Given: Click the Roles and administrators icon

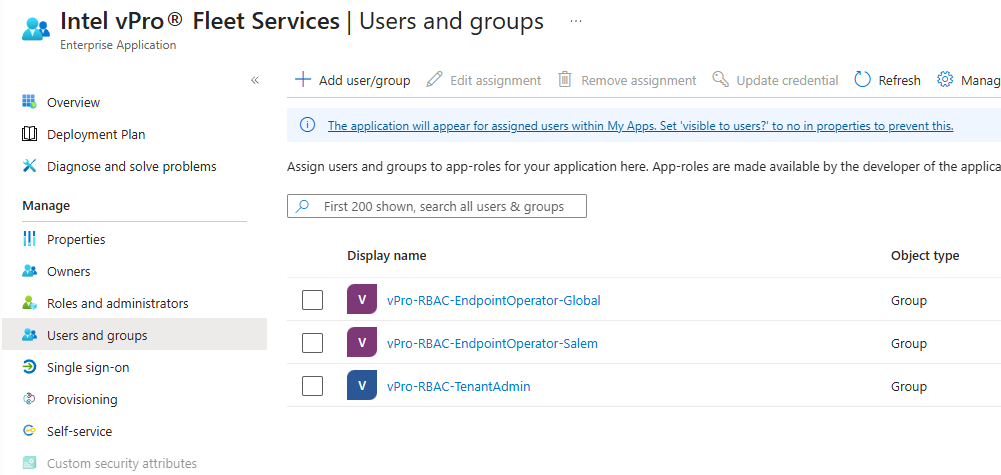Looking at the screenshot, I should (29, 303).
